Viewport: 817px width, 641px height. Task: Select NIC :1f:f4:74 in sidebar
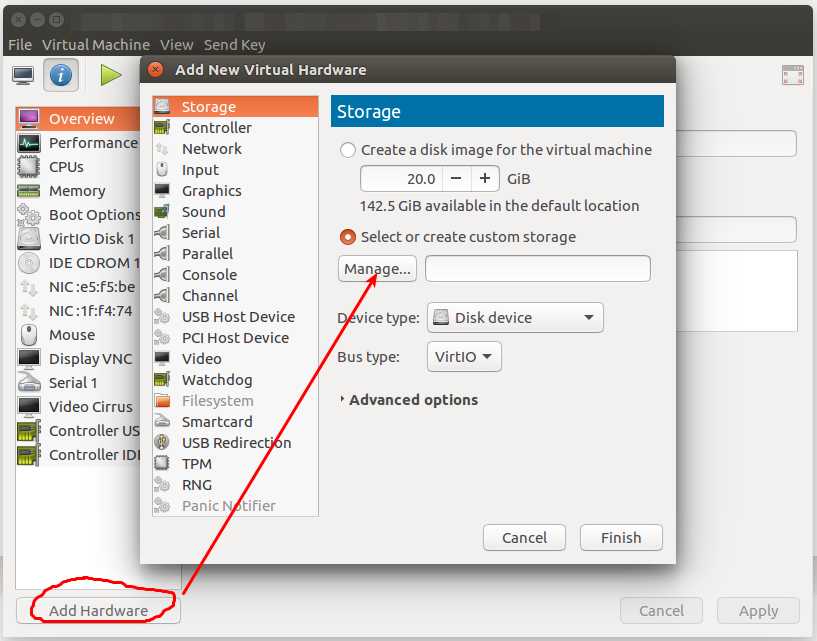coord(78,311)
